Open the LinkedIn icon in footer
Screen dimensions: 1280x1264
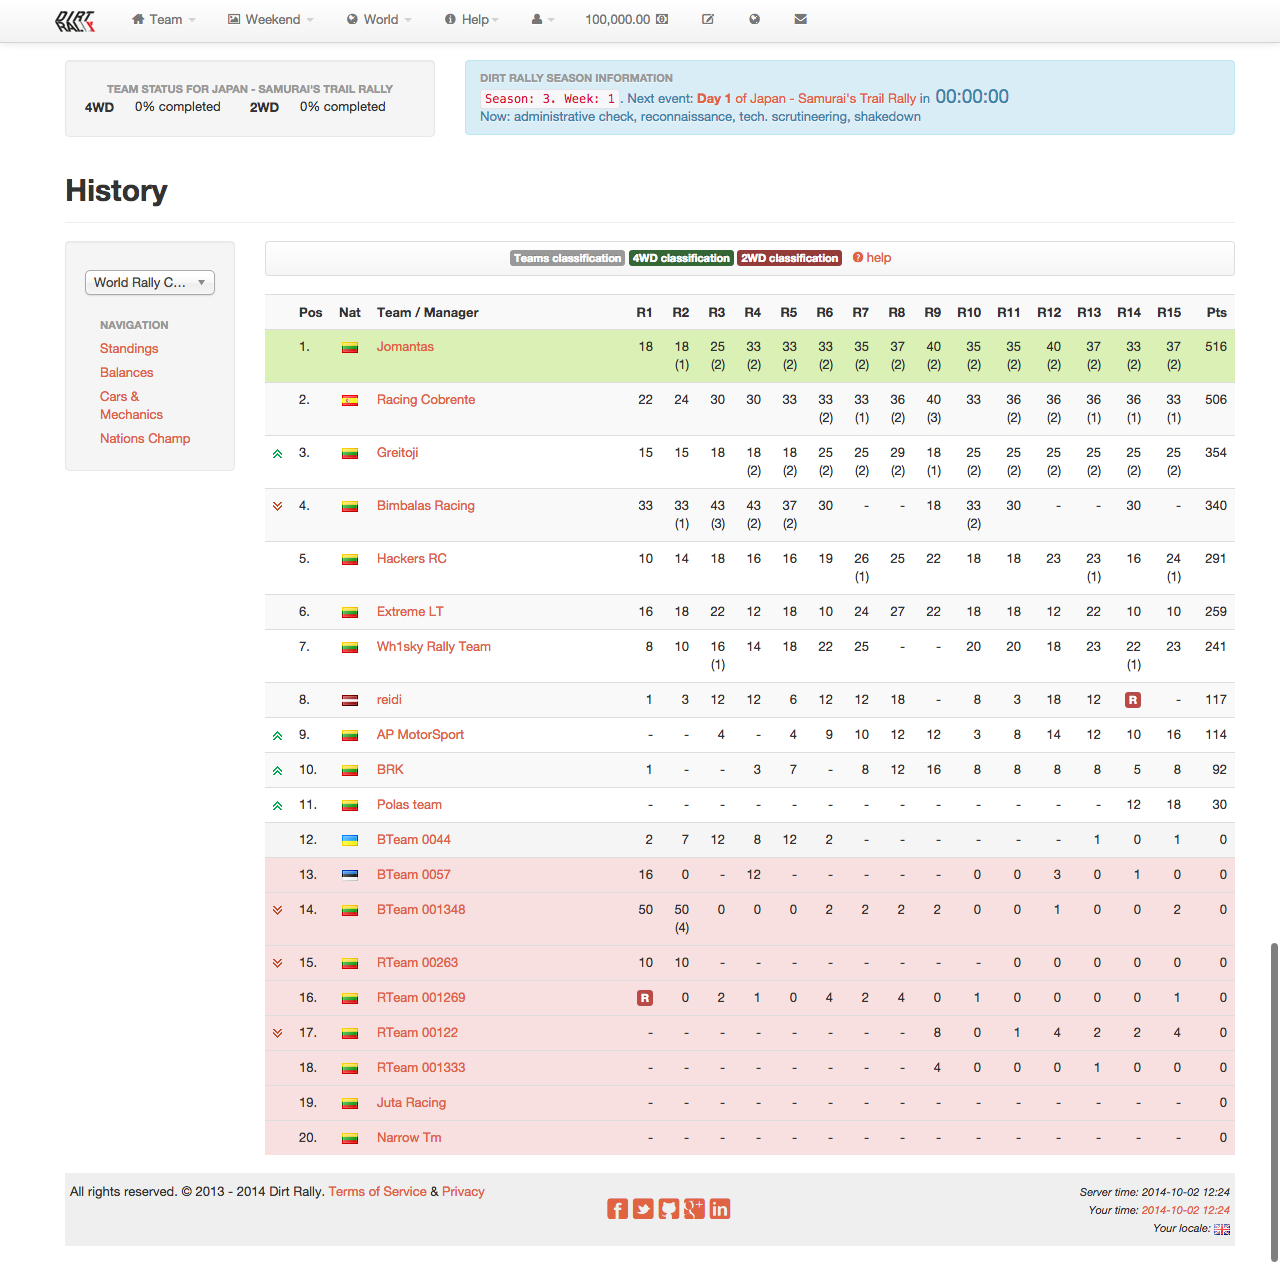tap(720, 1210)
